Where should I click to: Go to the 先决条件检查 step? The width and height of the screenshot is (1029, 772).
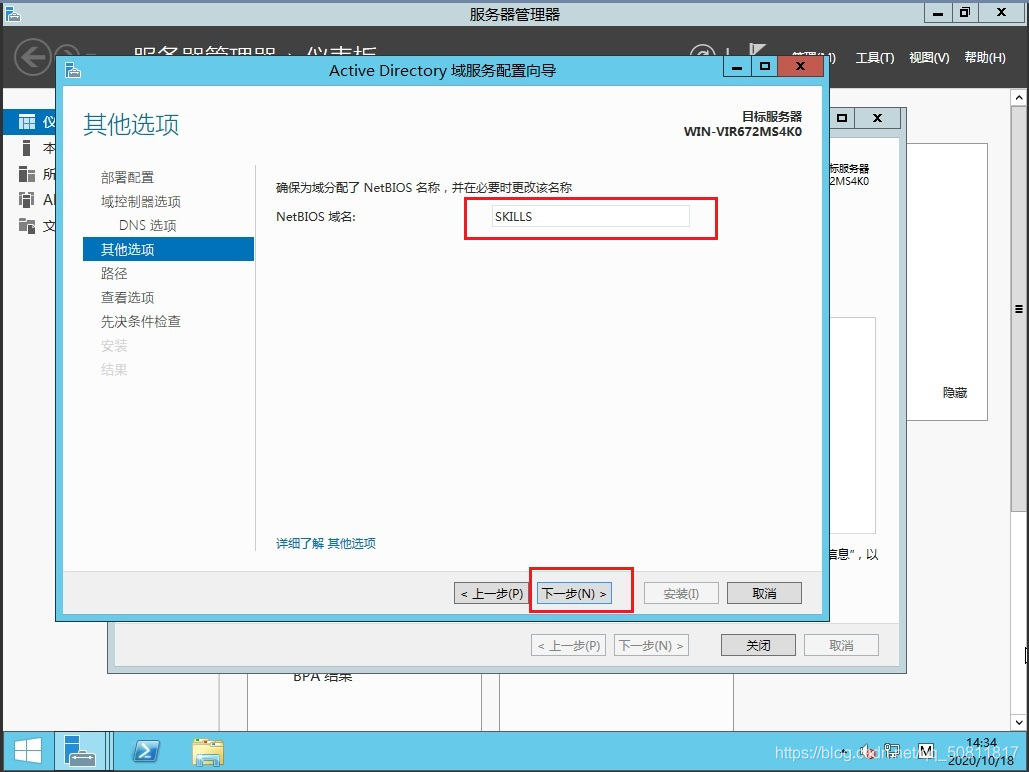click(x=140, y=322)
